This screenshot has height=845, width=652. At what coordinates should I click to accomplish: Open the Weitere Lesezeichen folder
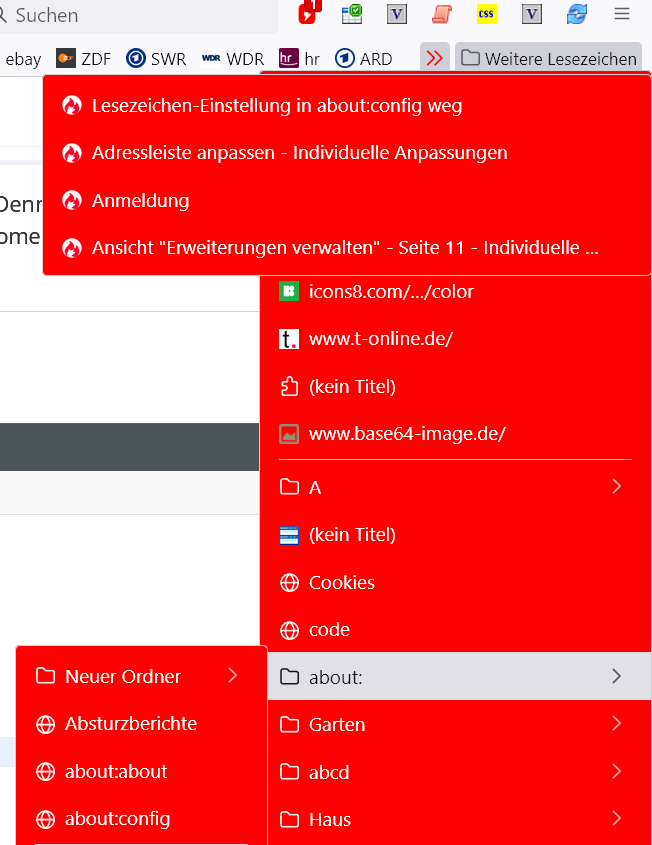click(548, 59)
